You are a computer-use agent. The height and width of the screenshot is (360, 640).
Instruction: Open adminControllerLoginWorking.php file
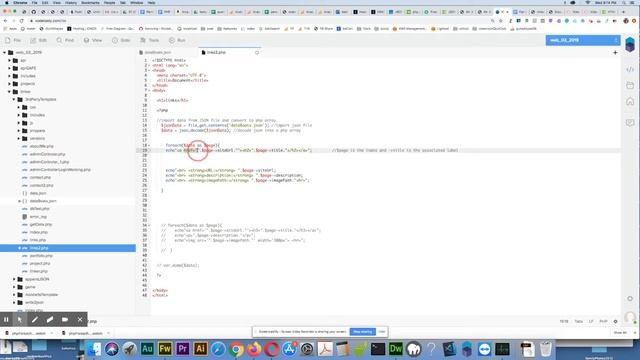tap(60, 170)
